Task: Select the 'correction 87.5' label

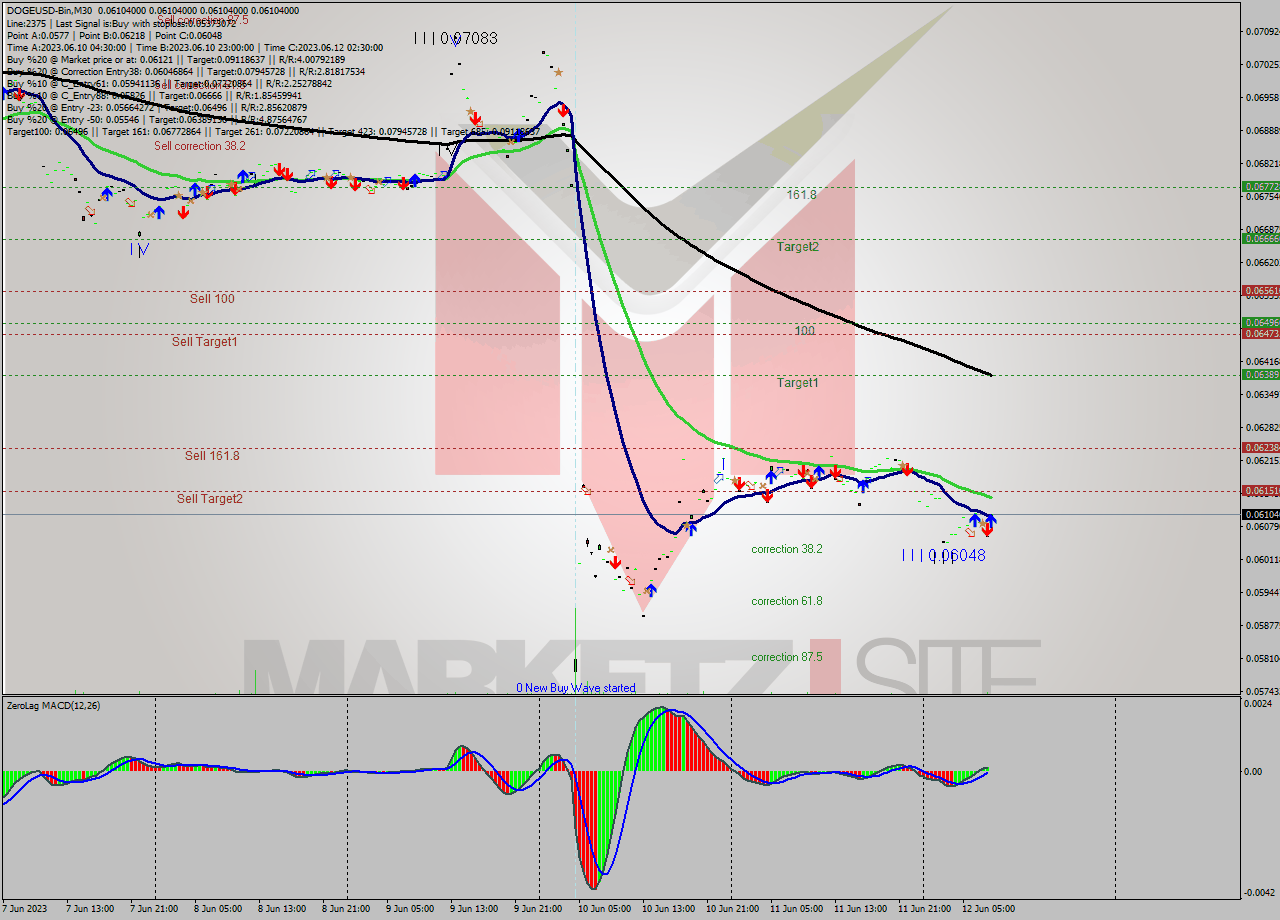Action: pos(787,657)
